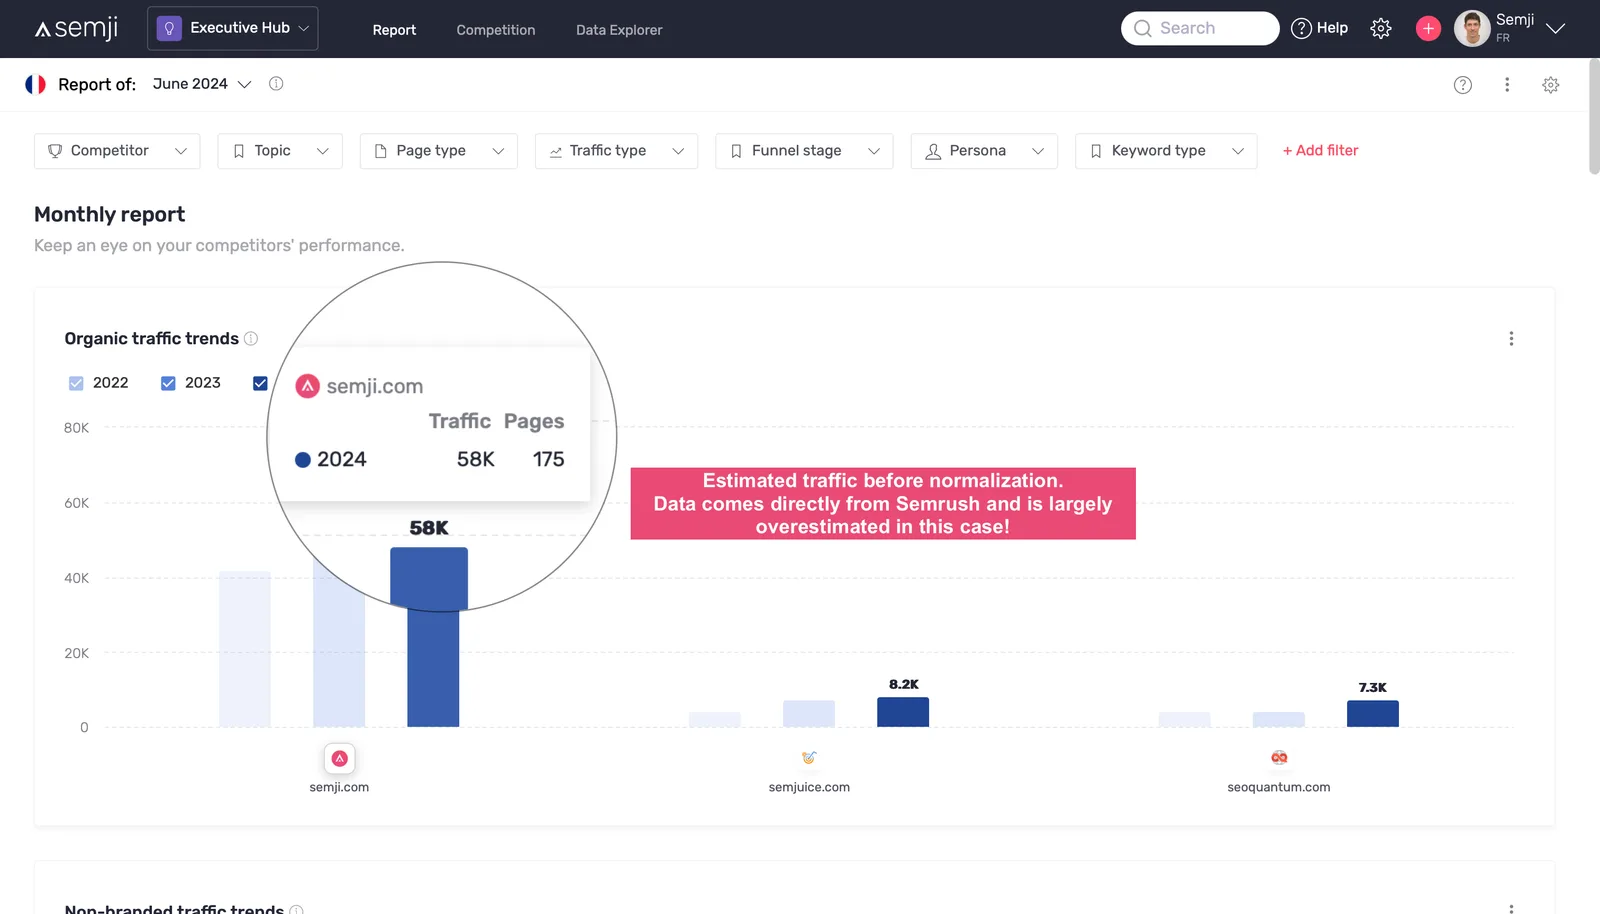Screen dimensions: 1600x914
Task: Click info icon beside Non-branded traffic trends
Action: [297, 910]
